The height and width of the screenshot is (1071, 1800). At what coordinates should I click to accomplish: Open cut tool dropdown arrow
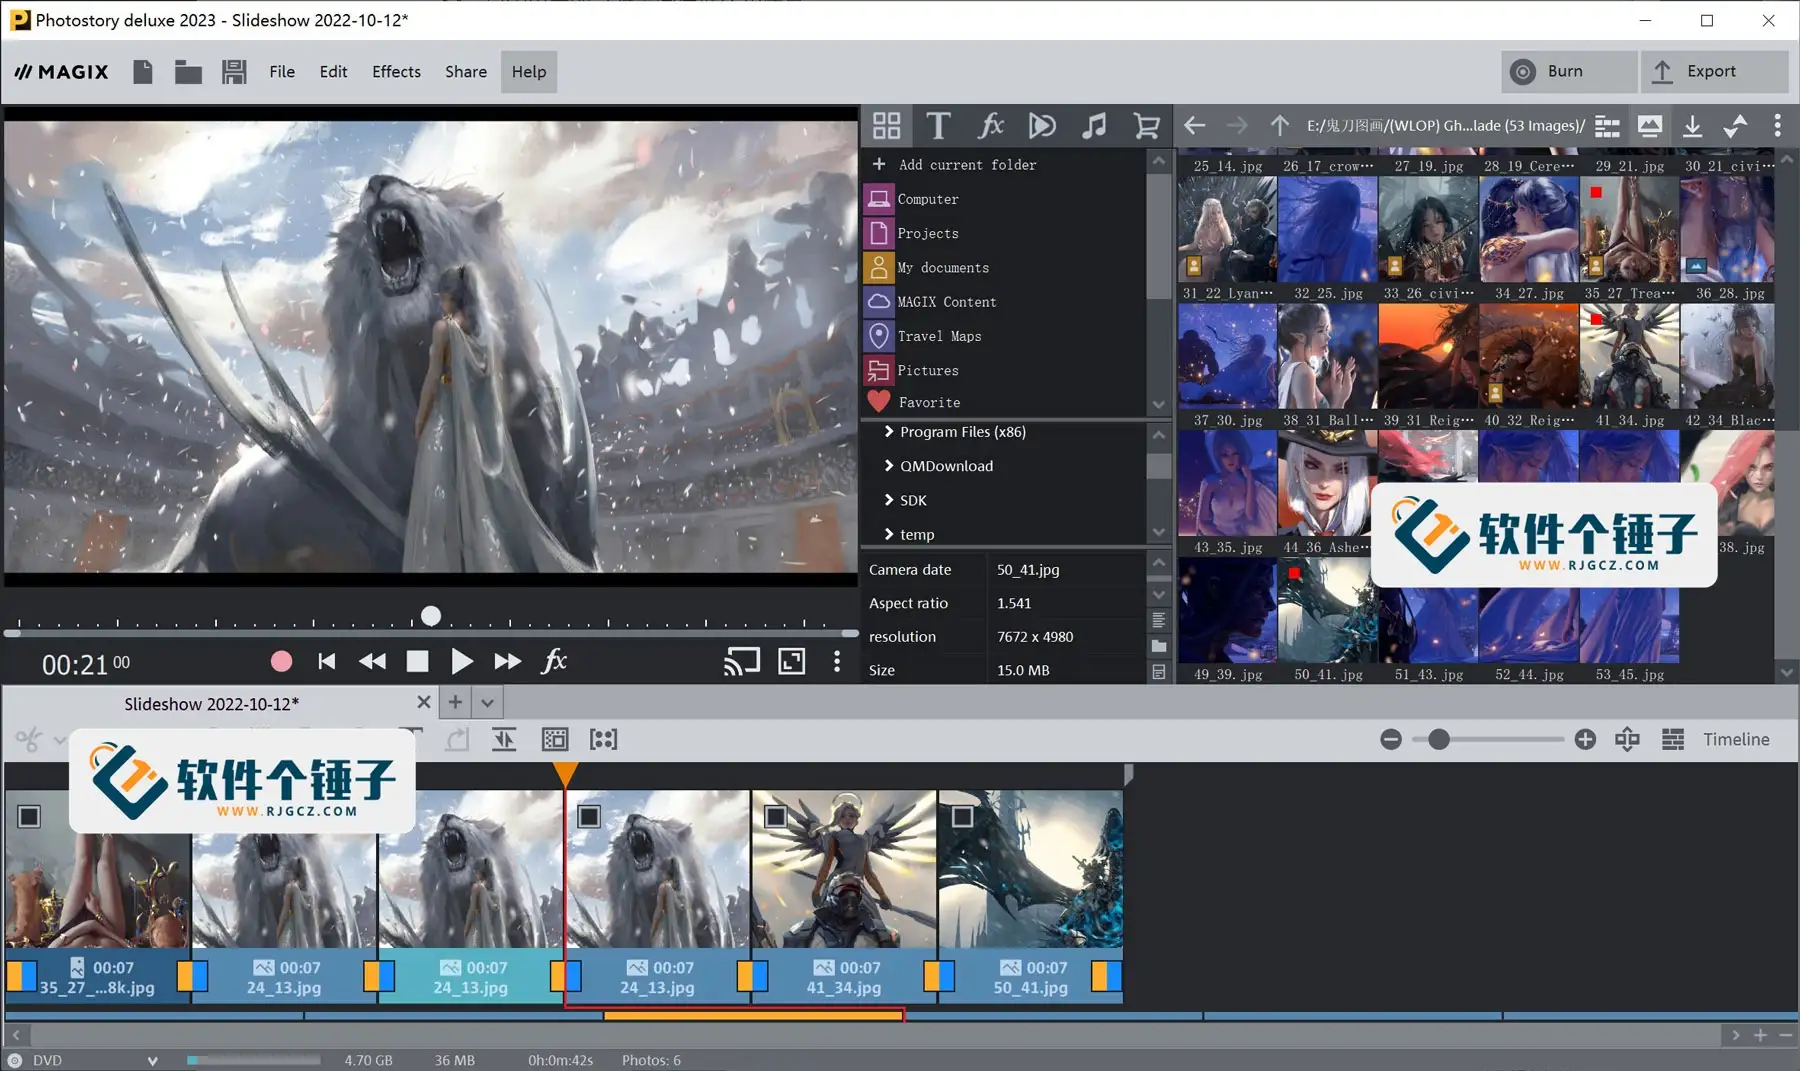tap(59, 740)
